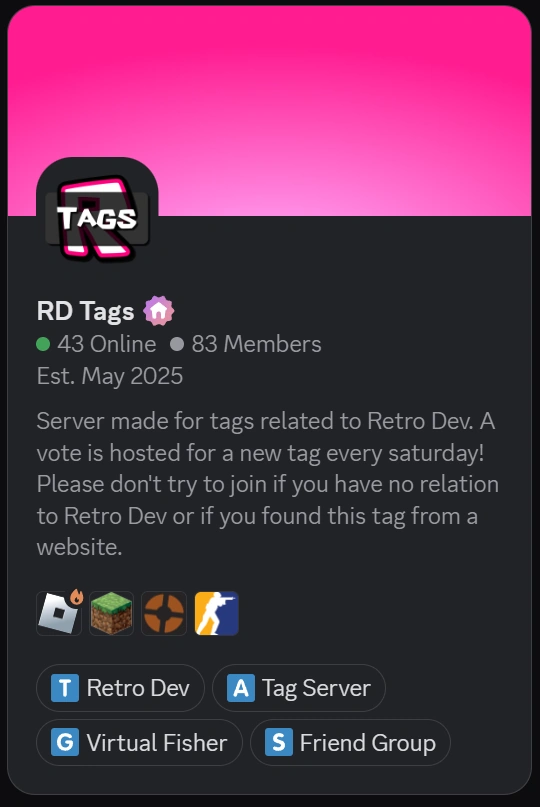The height and width of the screenshot is (807, 540).
Task: Click the flame badge on the Roblox icon
Action: [77, 597]
